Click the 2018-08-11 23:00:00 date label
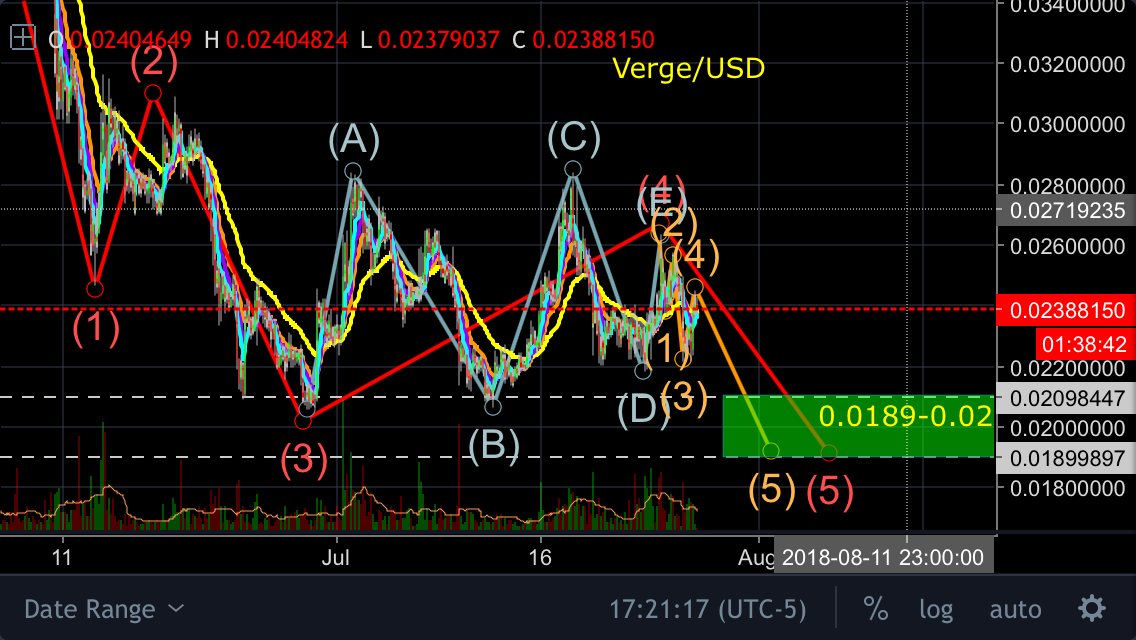The width and height of the screenshot is (1136, 640). point(883,557)
